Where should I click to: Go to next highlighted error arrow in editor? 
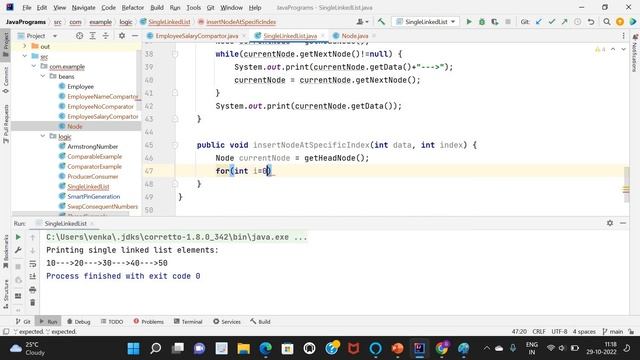(624, 49)
